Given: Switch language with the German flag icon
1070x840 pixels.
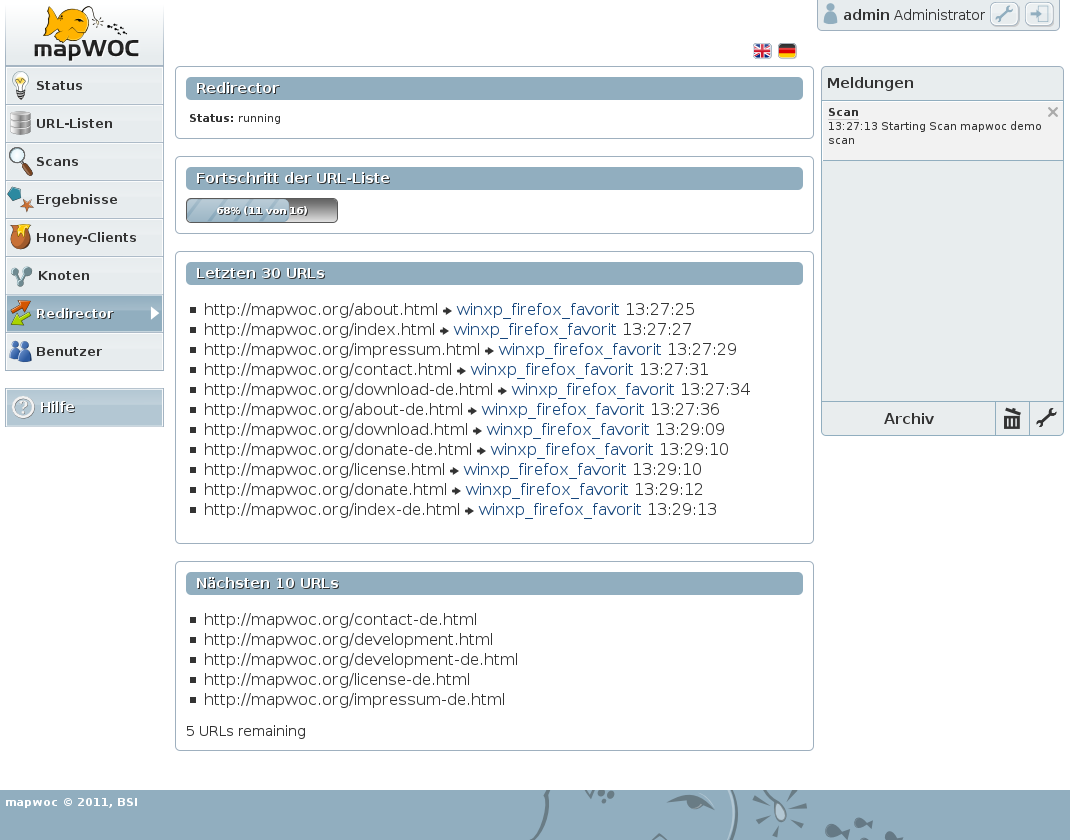Looking at the screenshot, I should coord(787,51).
